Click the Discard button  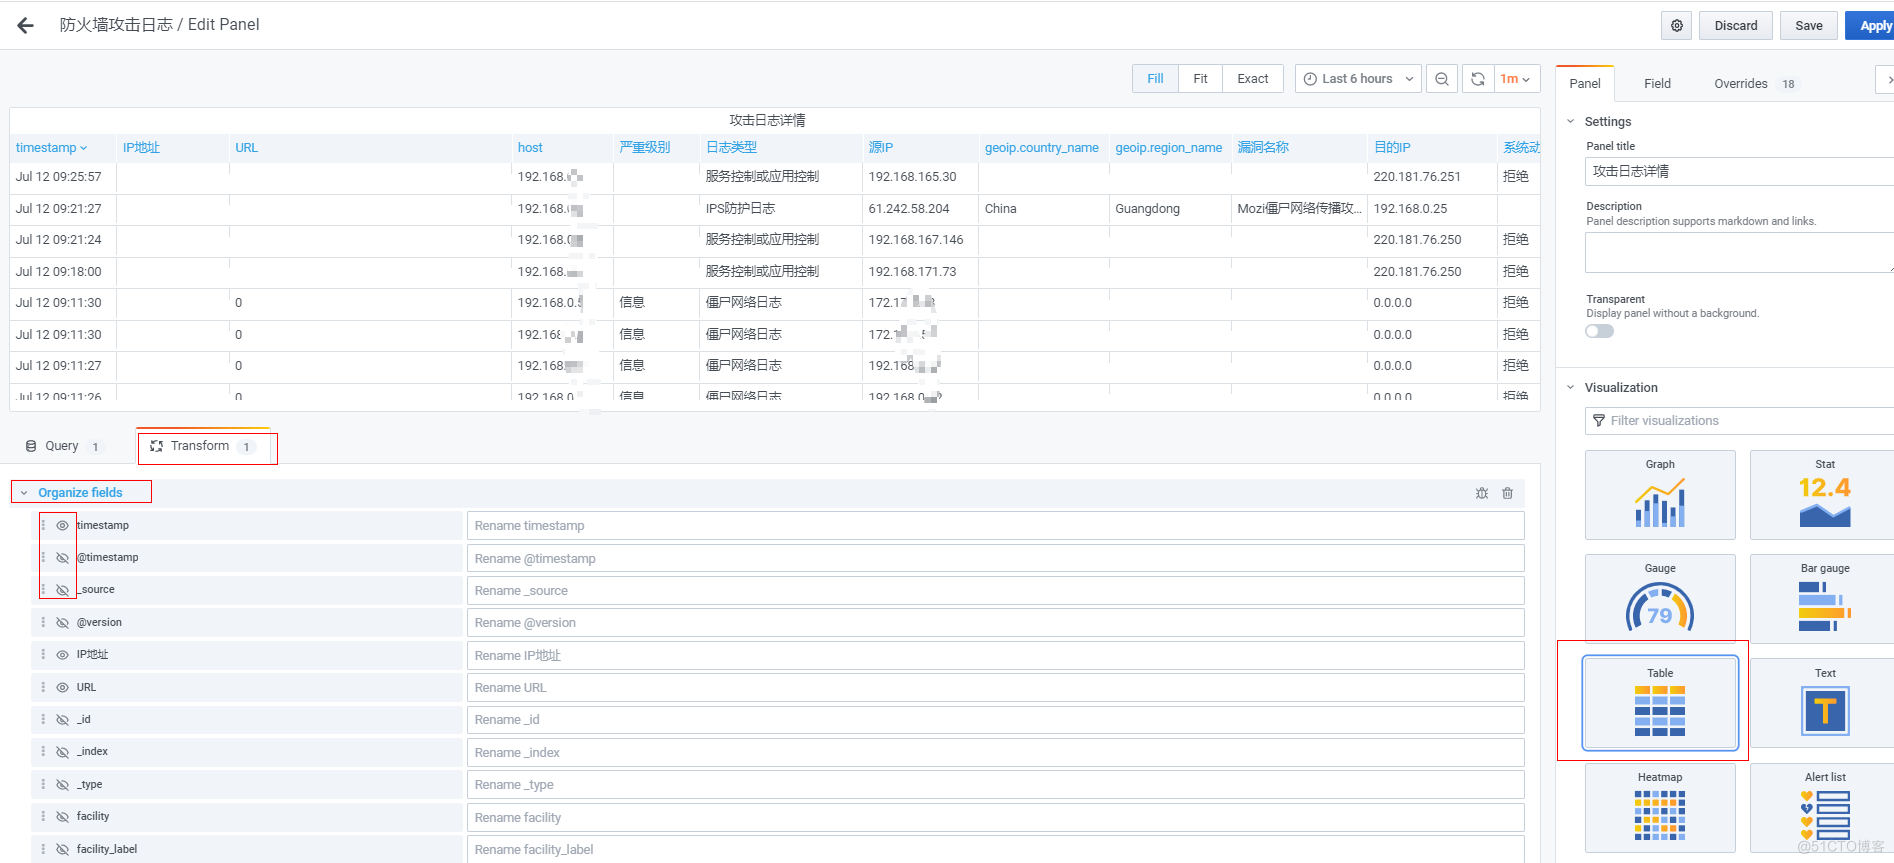click(x=1735, y=26)
